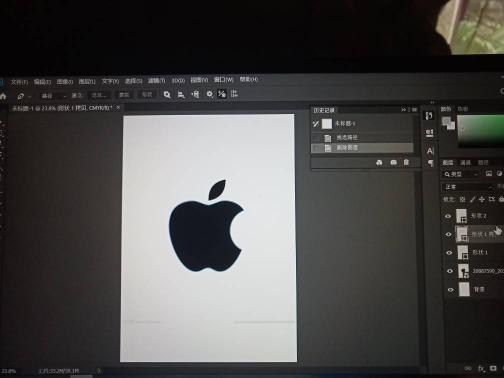Open path operations icon in options bar
Screen dimensions: 504x378
tap(167, 95)
